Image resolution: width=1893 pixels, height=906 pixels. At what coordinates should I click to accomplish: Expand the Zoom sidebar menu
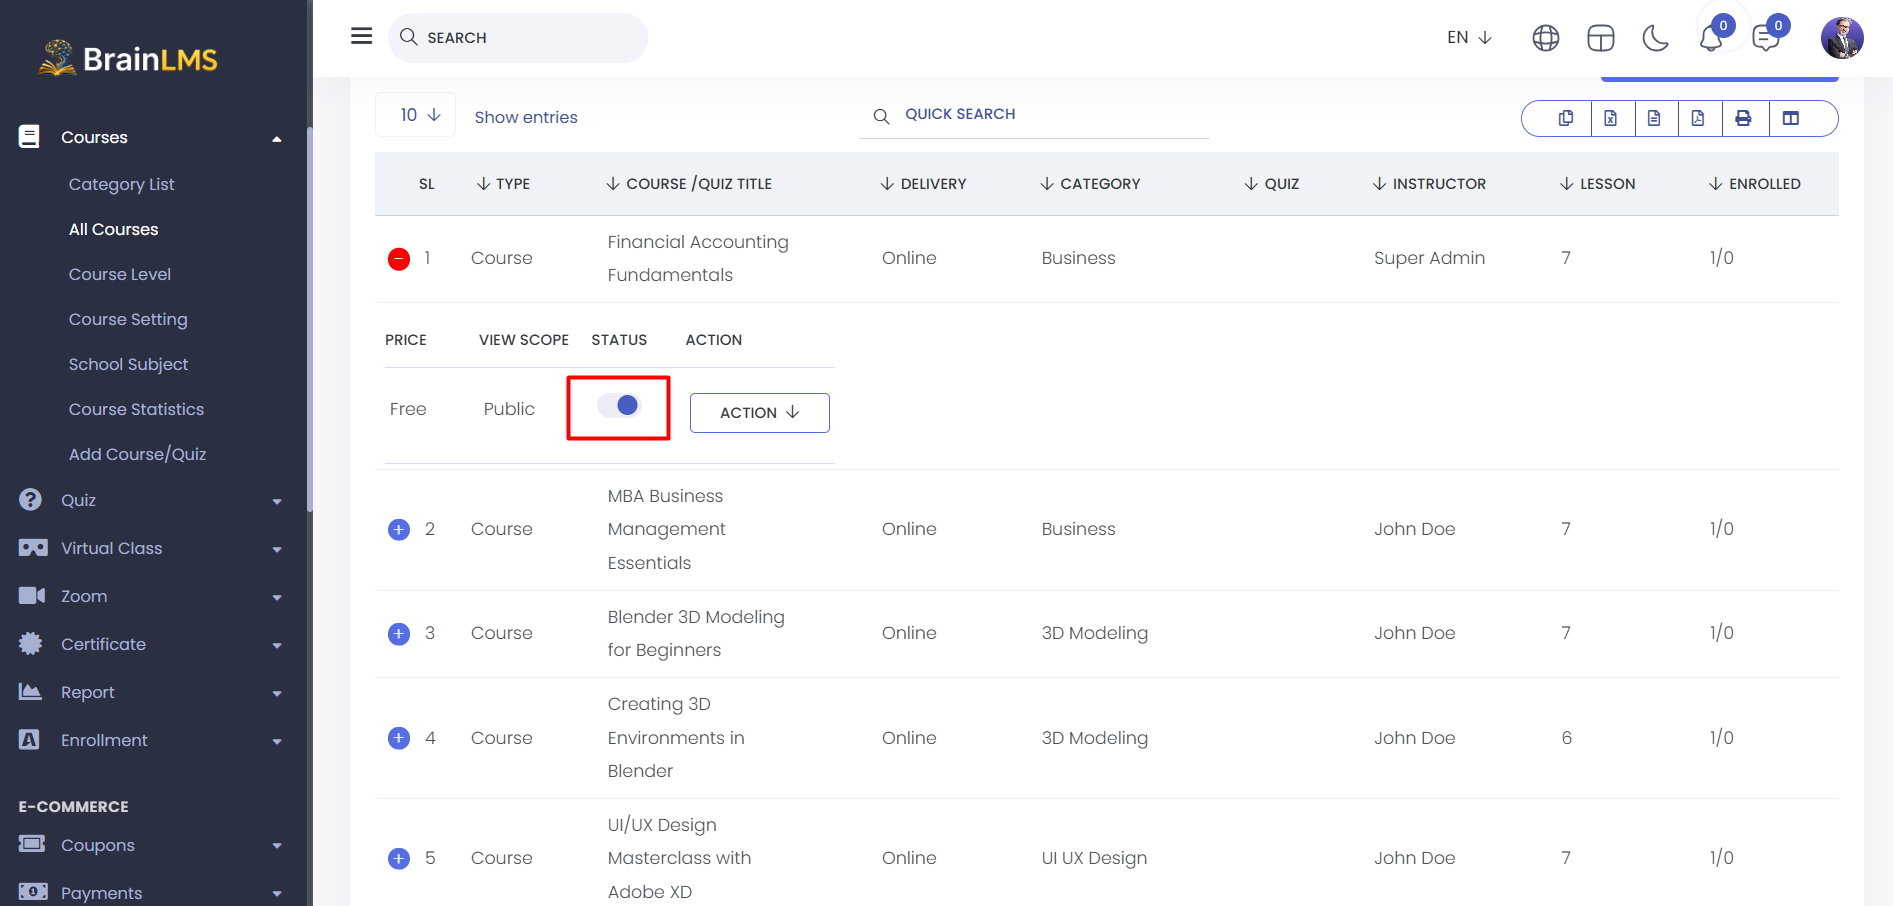coord(150,596)
